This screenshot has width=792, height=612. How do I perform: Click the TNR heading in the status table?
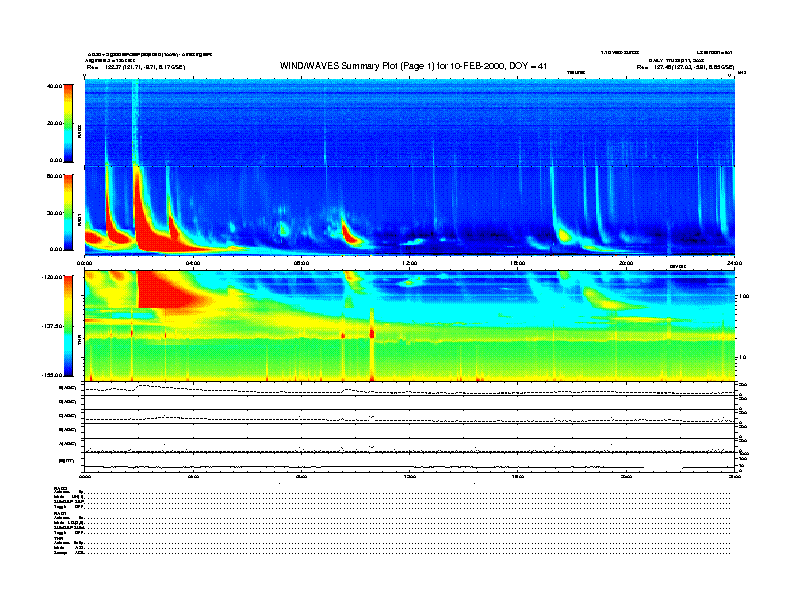click(58, 538)
